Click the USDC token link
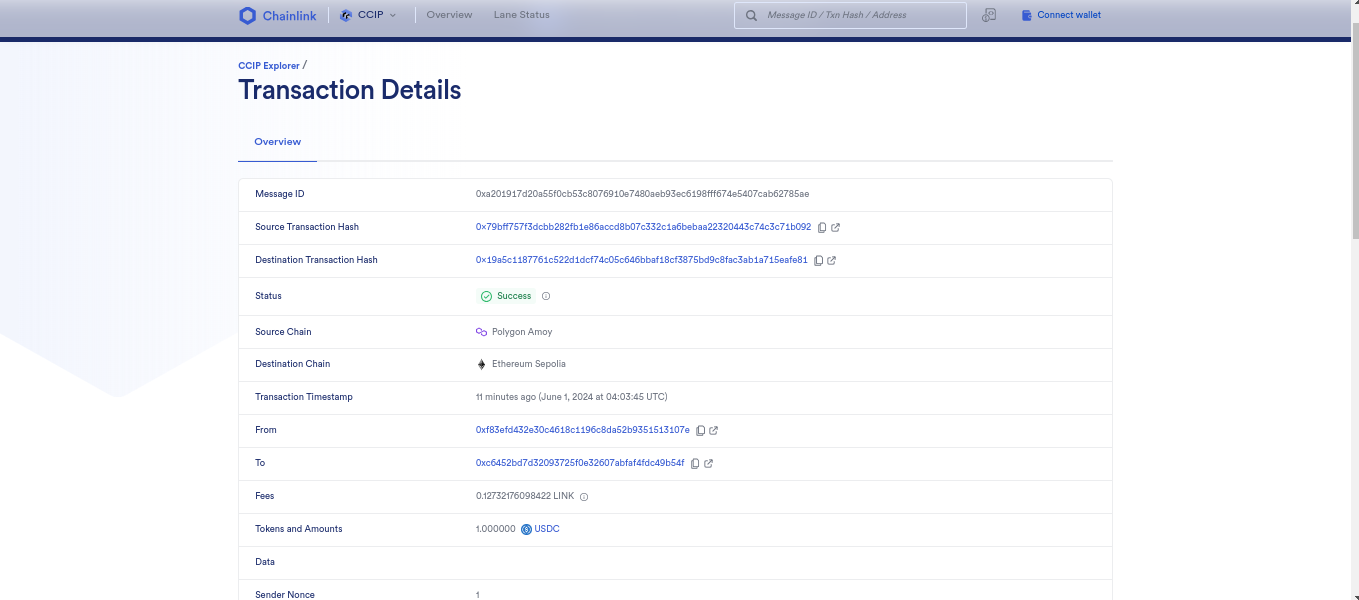1359x600 pixels. [x=547, y=529]
